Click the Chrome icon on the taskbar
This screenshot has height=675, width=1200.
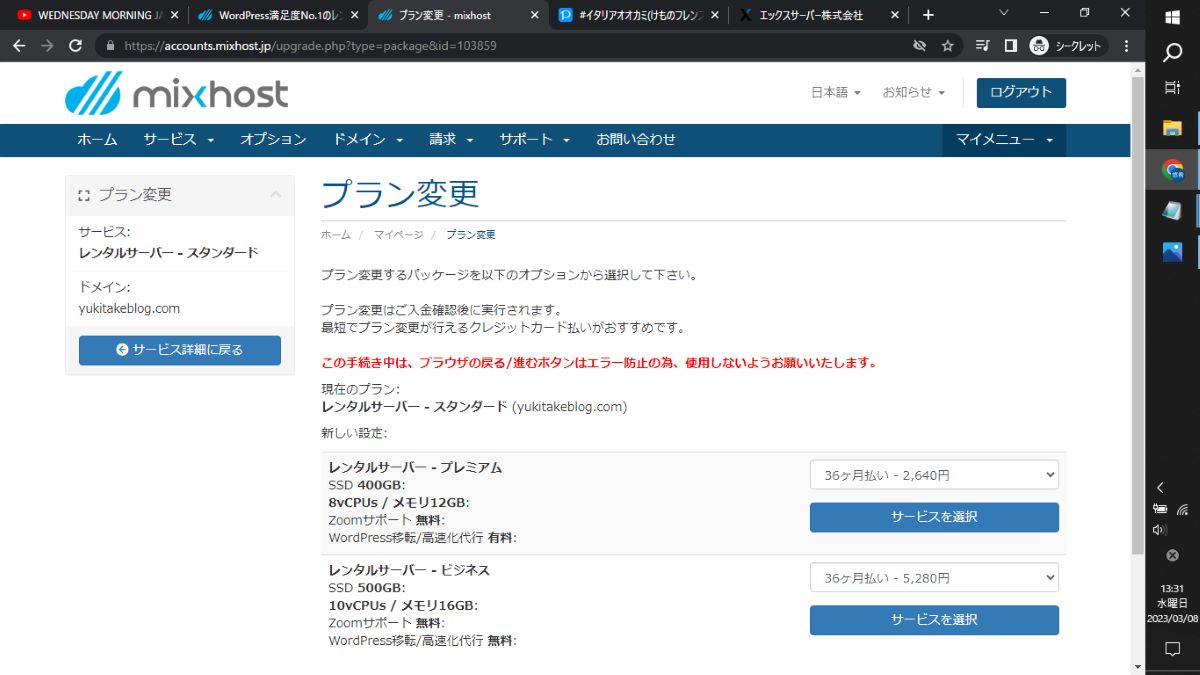point(1173,170)
